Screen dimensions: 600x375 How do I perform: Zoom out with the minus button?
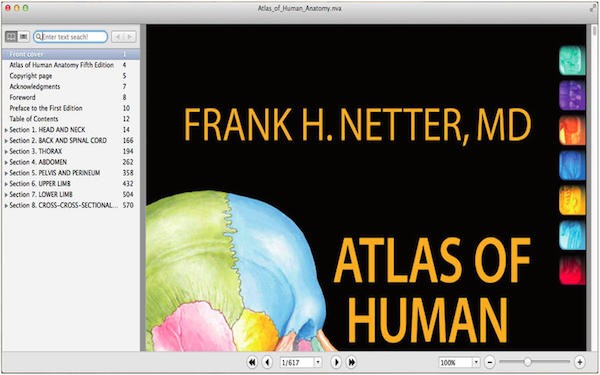tap(490, 362)
